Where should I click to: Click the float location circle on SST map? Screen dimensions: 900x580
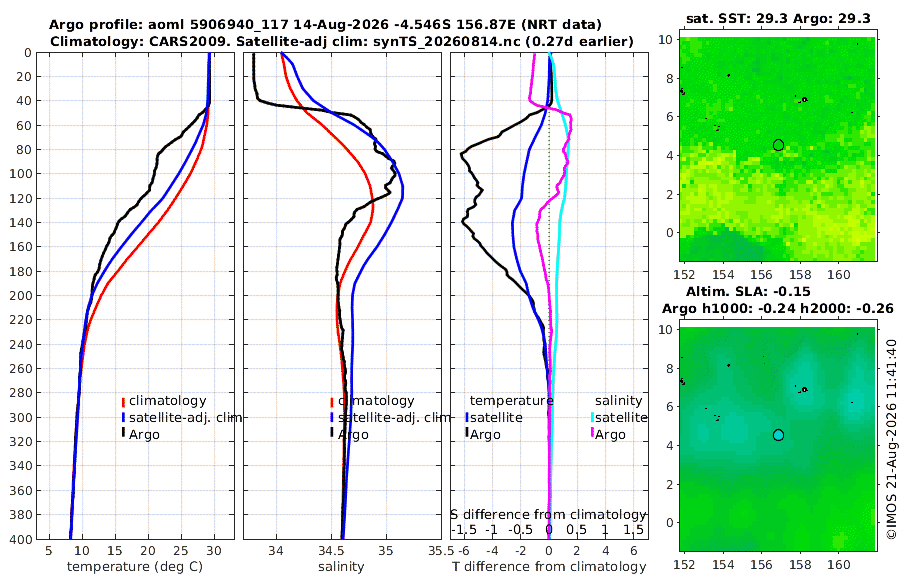[x=778, y=145]
